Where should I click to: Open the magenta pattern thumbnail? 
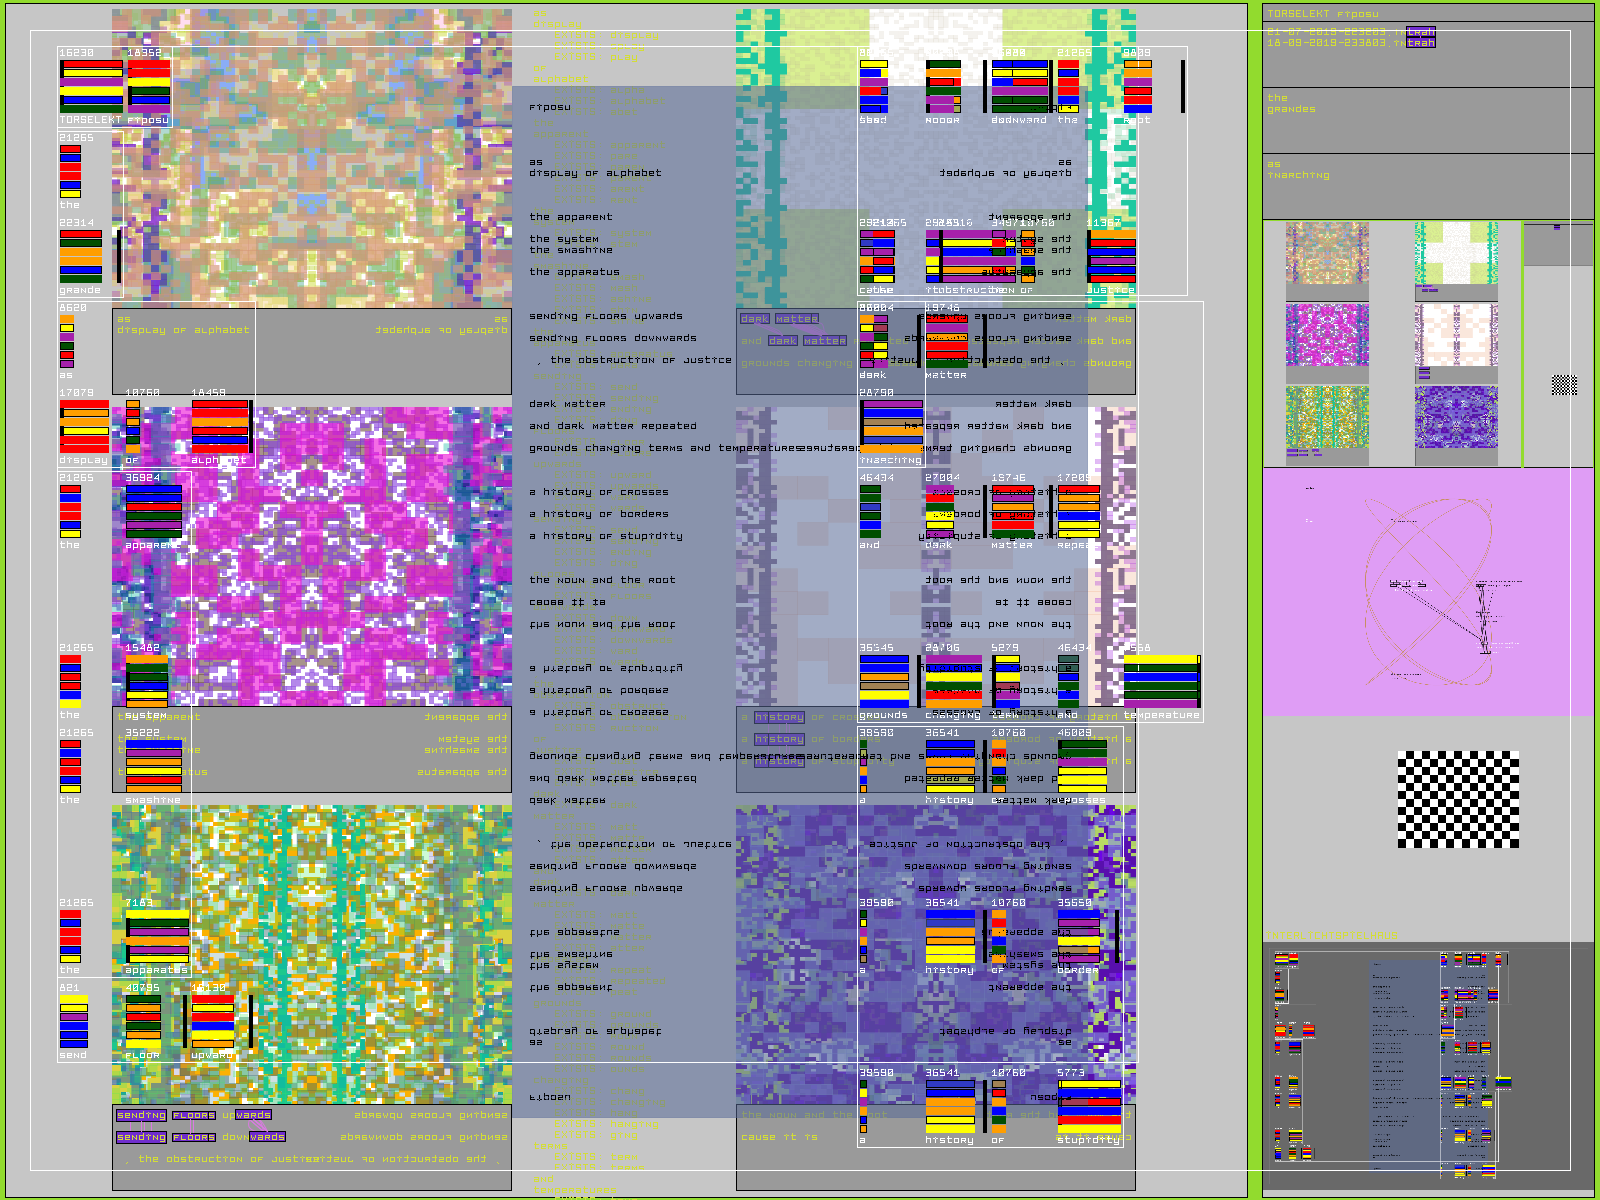[1327, 335]
